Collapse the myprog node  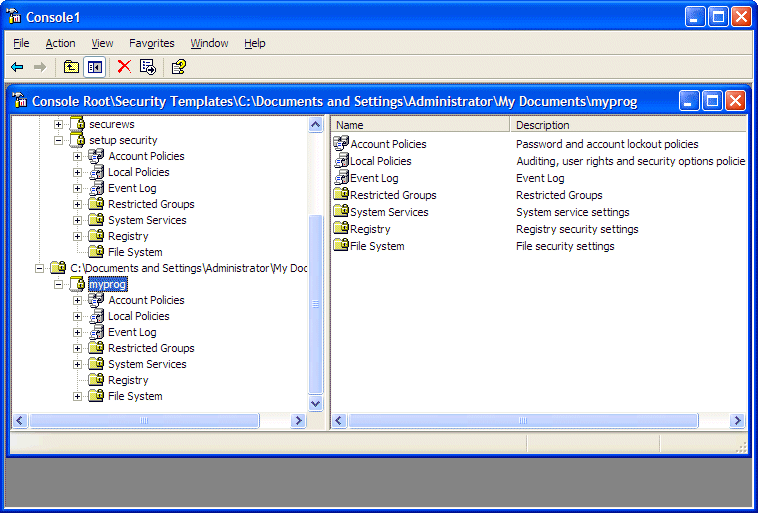(x=58, y=284)
